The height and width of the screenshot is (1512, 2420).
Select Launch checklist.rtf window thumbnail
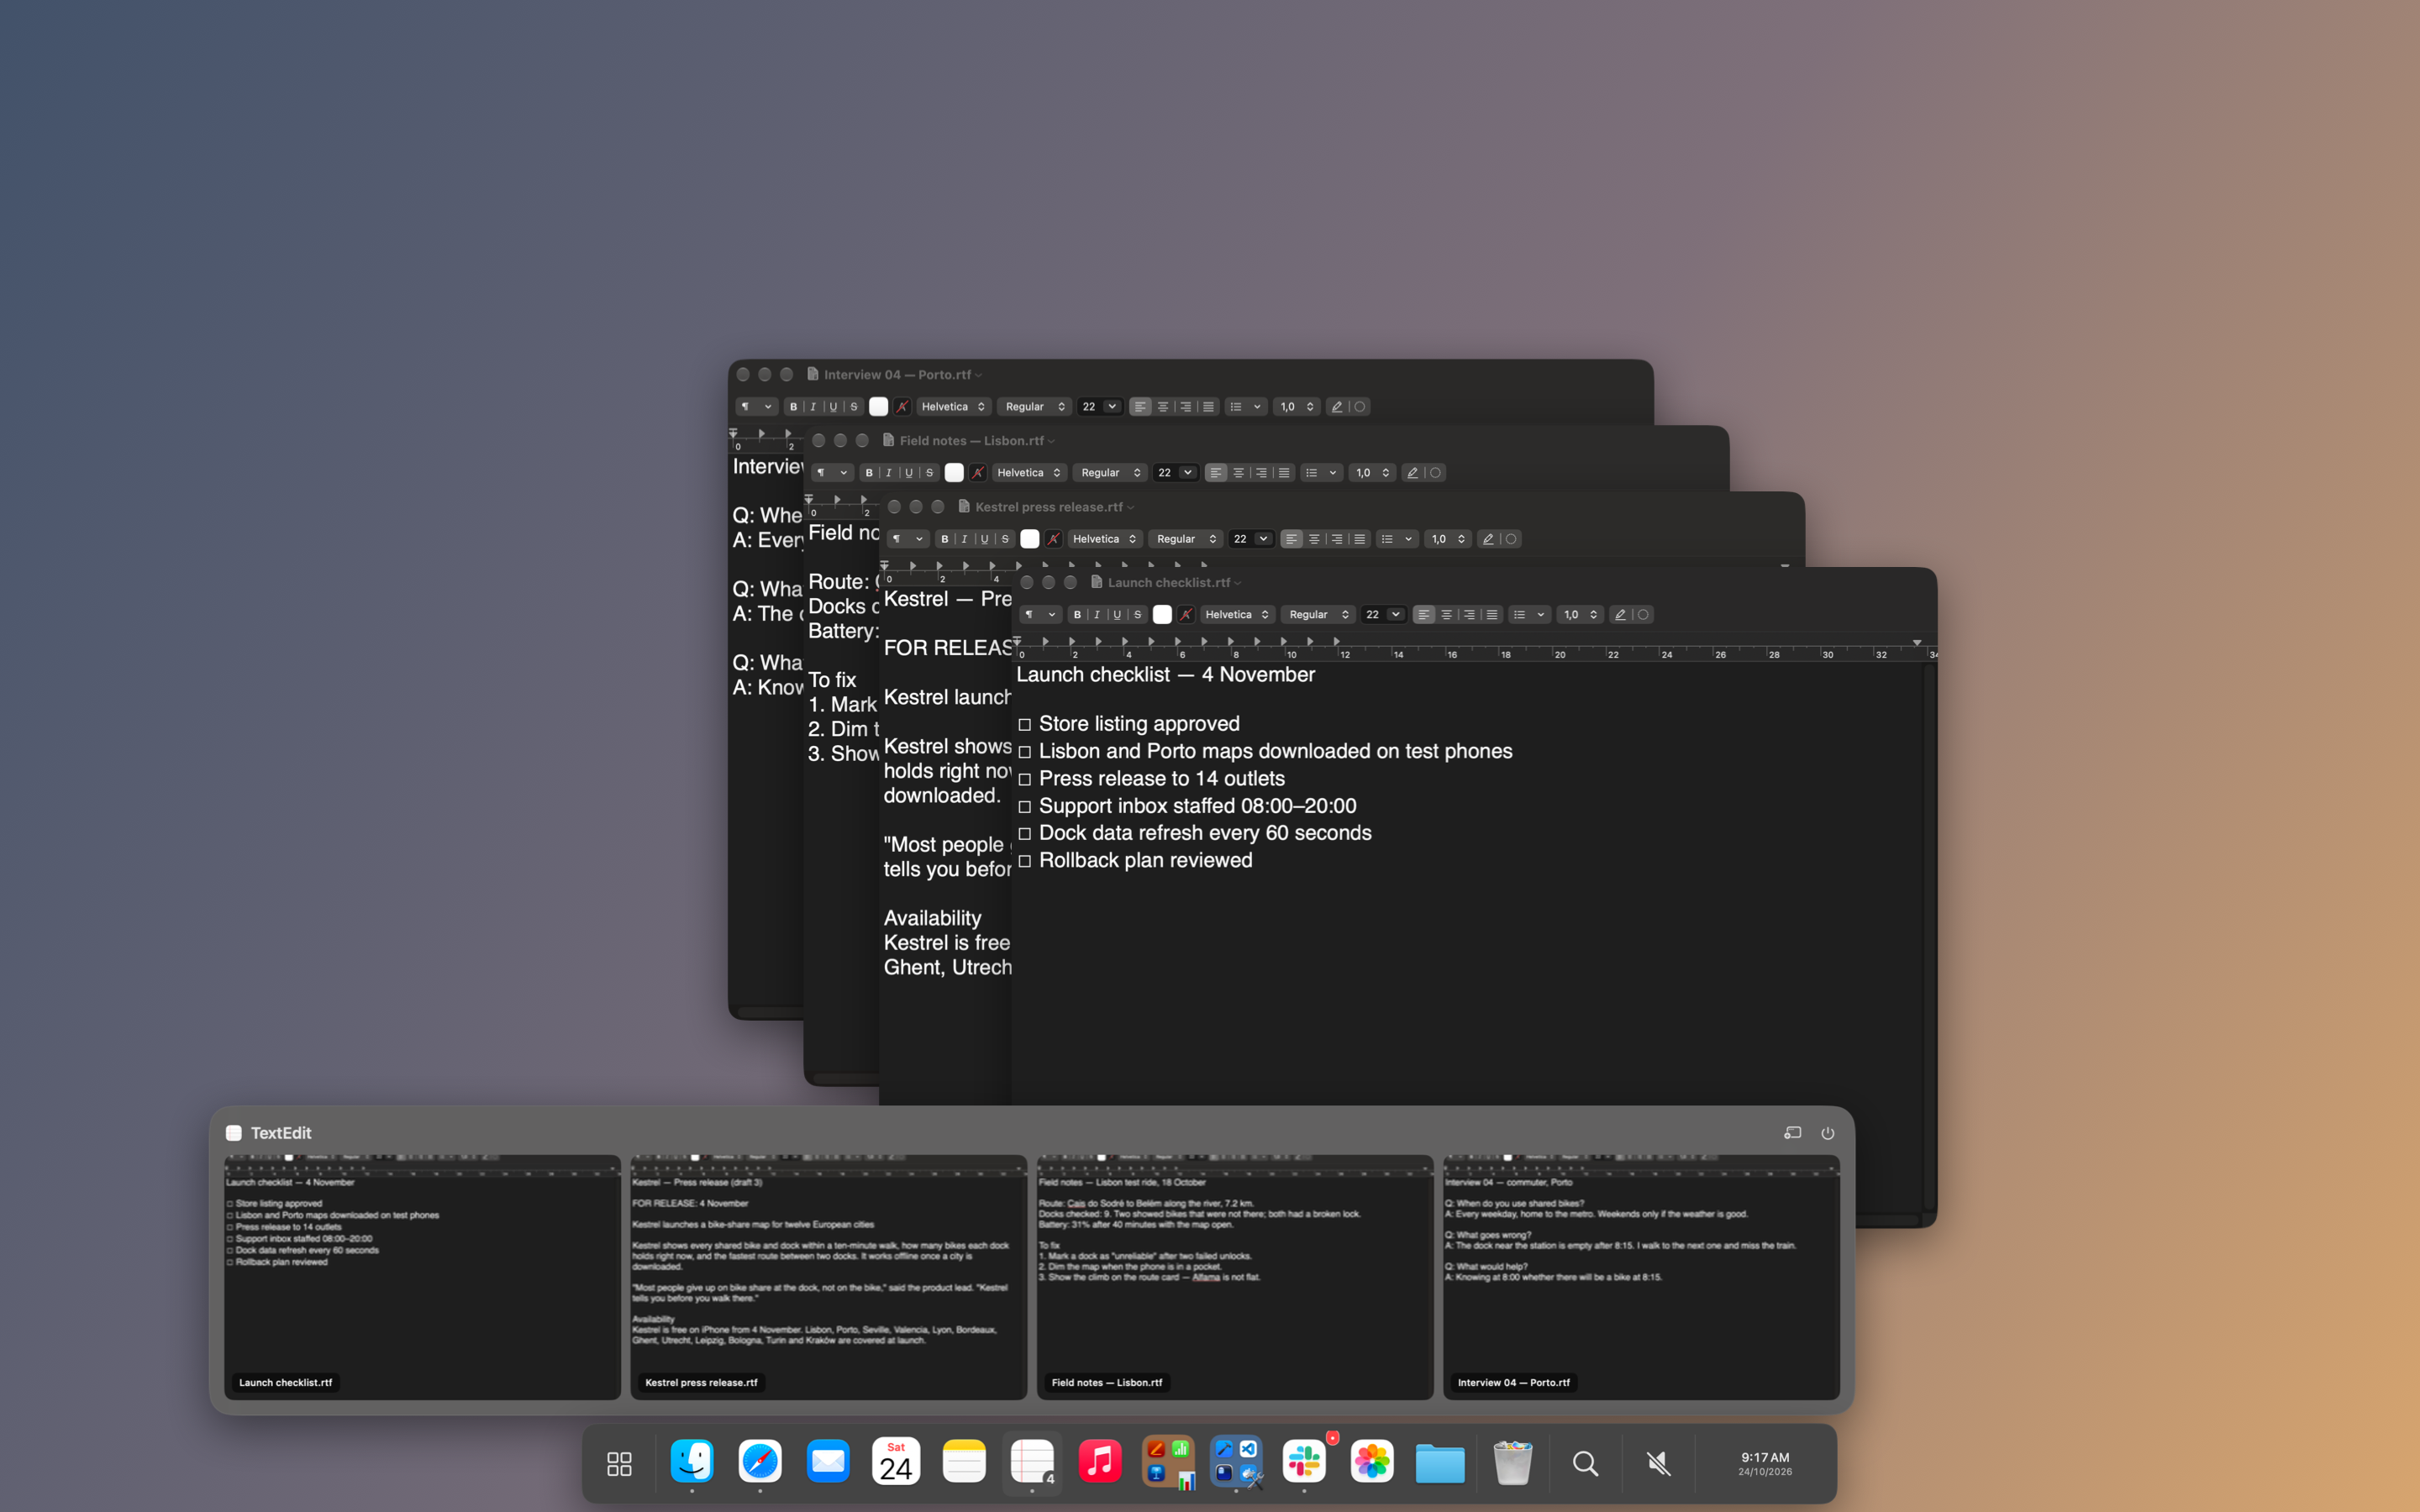(x=422, y=1277)
